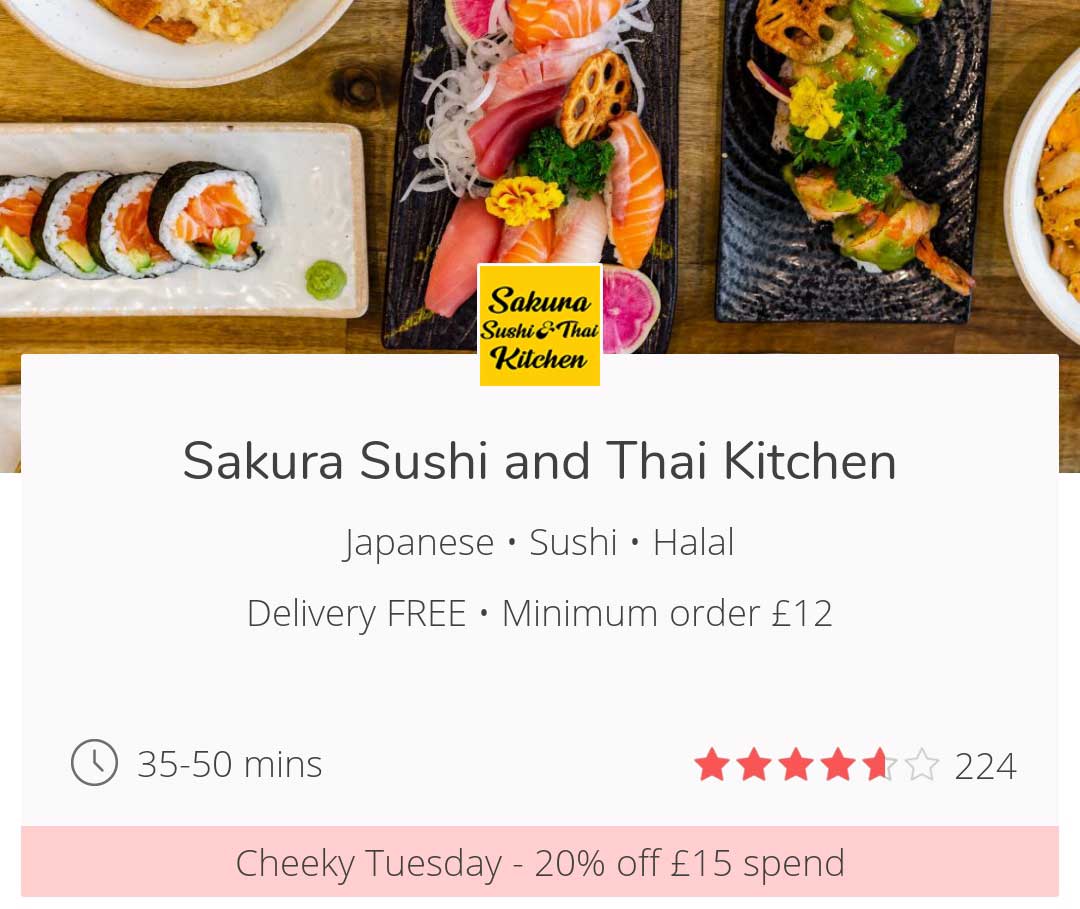Open the Sakura Sushi and Thai Kitchen title
The image size is (1080, 909).
click(x=539, y=460)
